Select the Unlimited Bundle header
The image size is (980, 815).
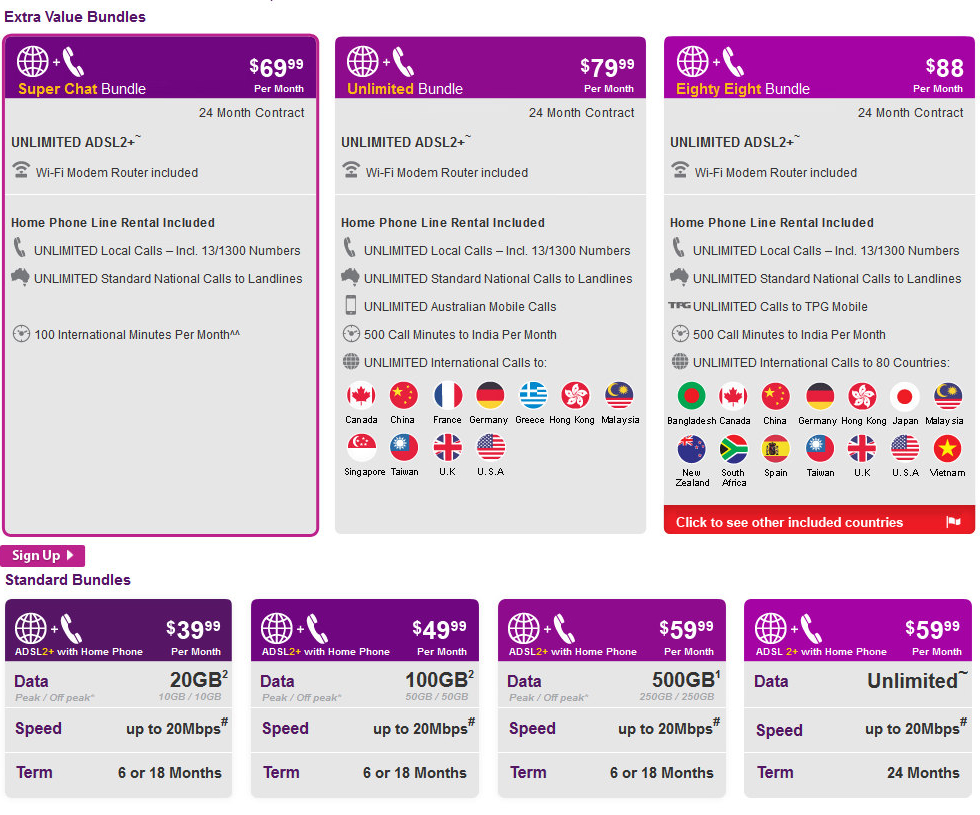491,68
